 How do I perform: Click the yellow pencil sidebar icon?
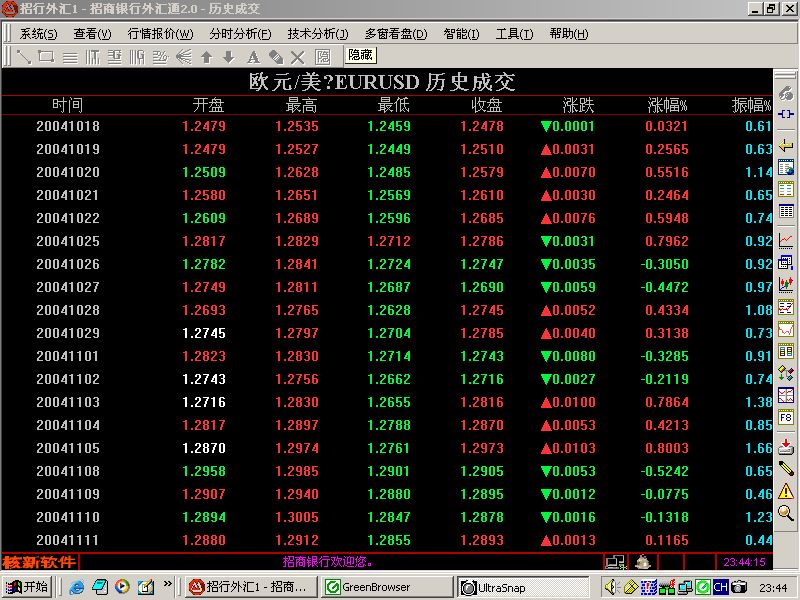(786, 468)
